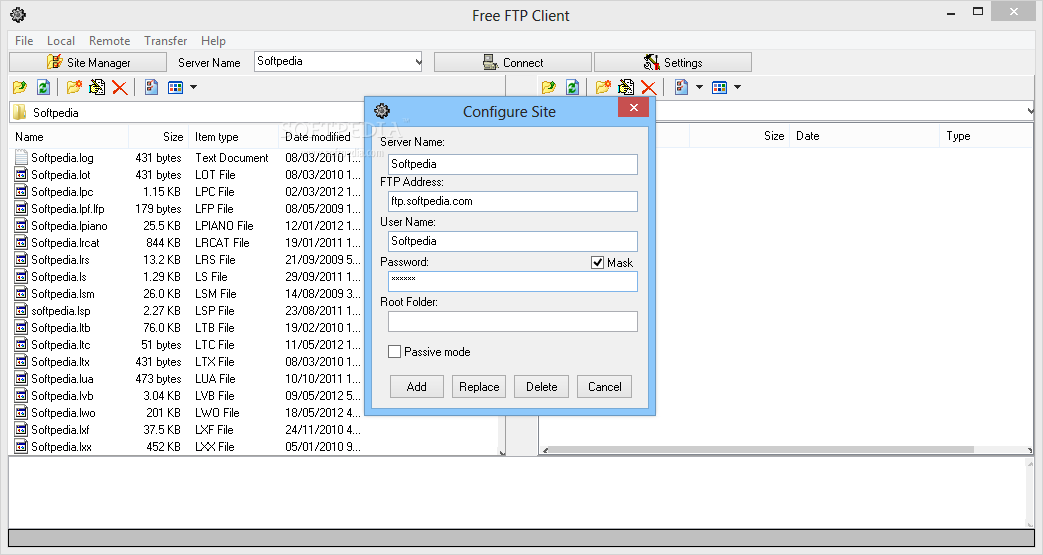Close the Configure Site dialog
The height and width of the screenshot is (555, 1043).
(x=633, y=107)
